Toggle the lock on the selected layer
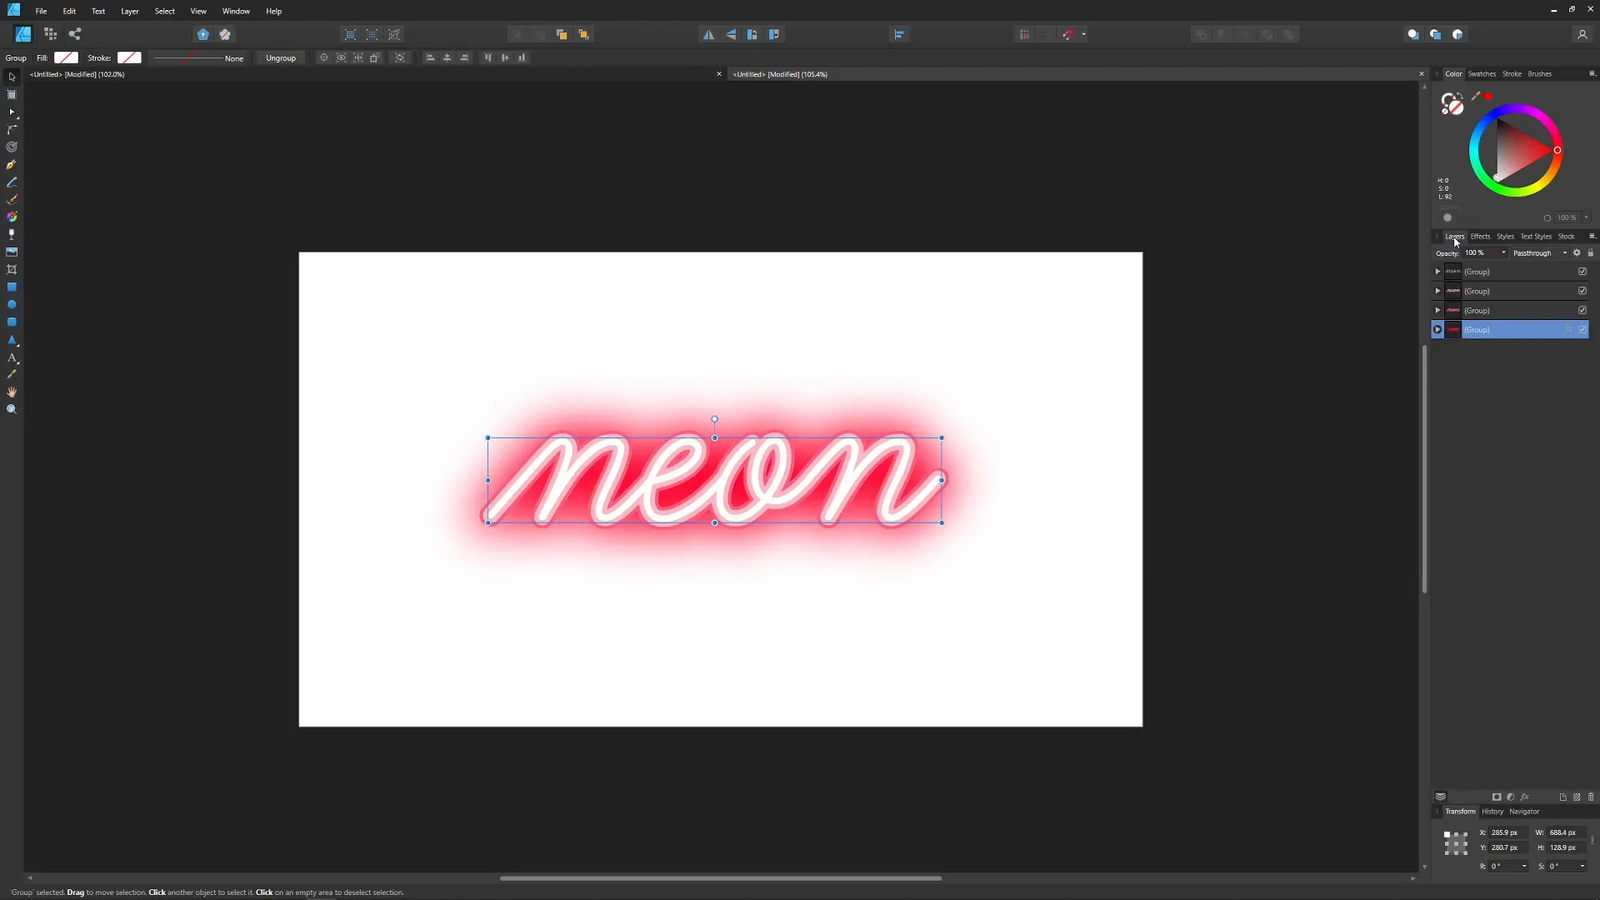 [1590, 253]
